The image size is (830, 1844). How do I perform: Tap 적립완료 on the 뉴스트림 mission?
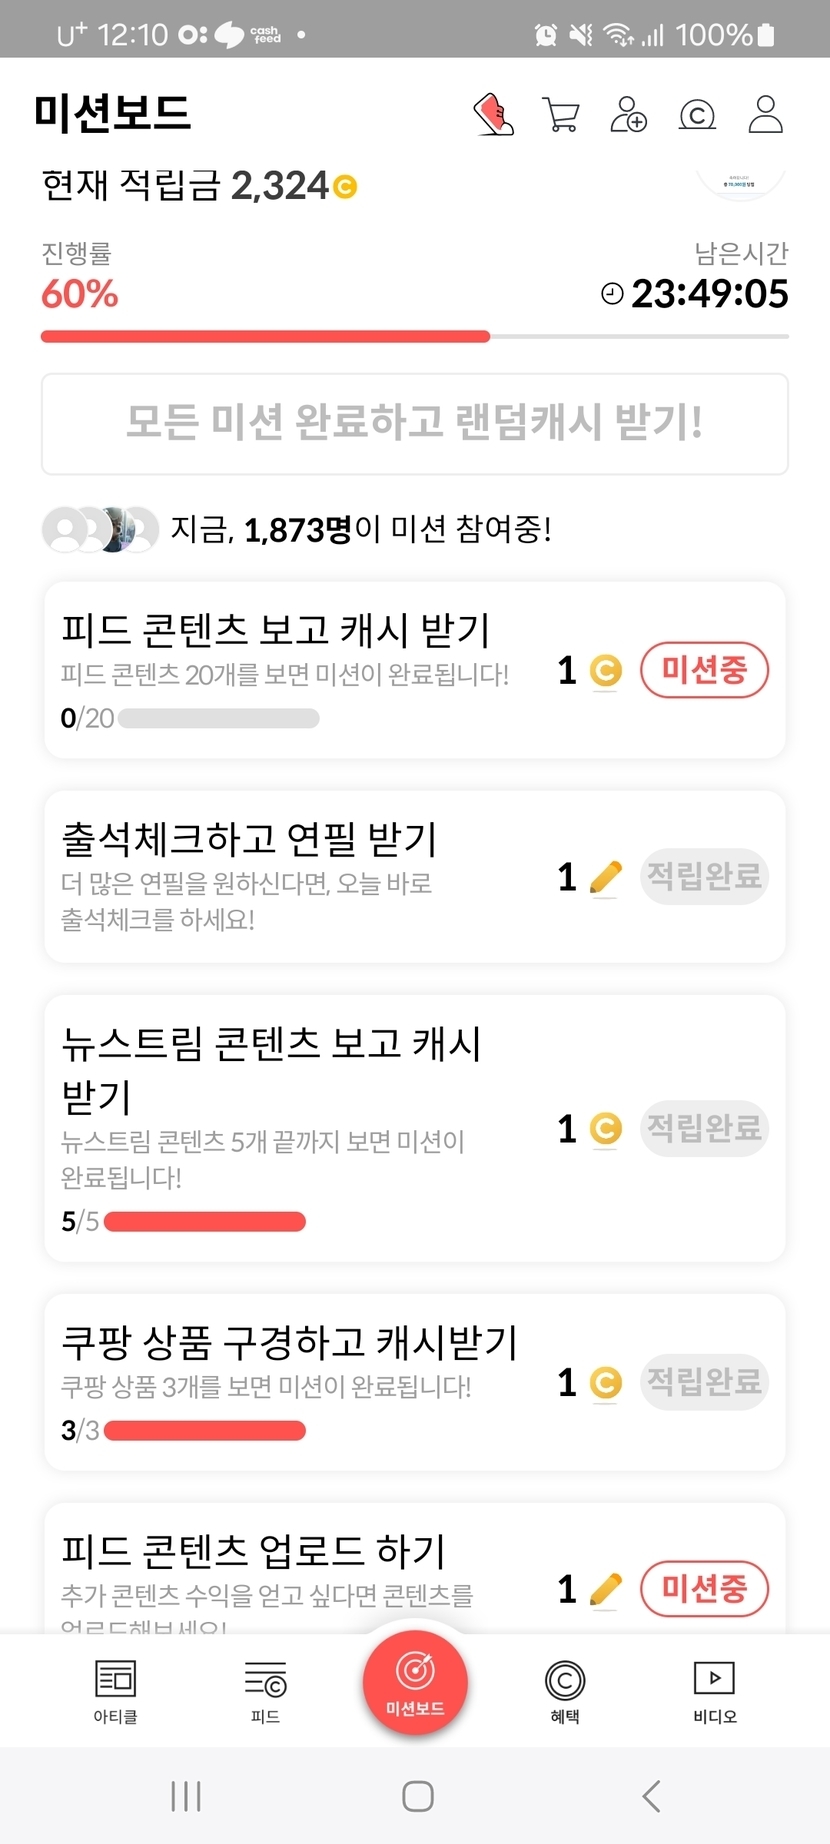click(x=704, y=1129)
